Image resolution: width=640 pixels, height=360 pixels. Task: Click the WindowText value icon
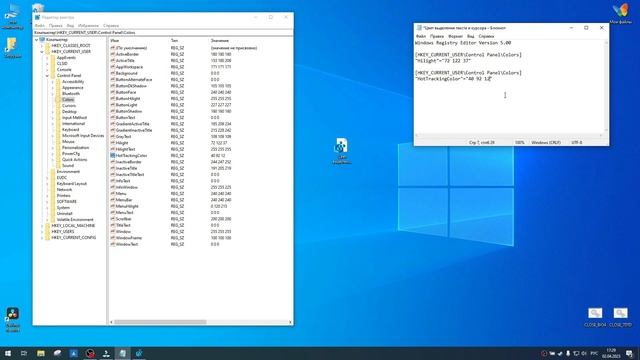click(113, 244)
